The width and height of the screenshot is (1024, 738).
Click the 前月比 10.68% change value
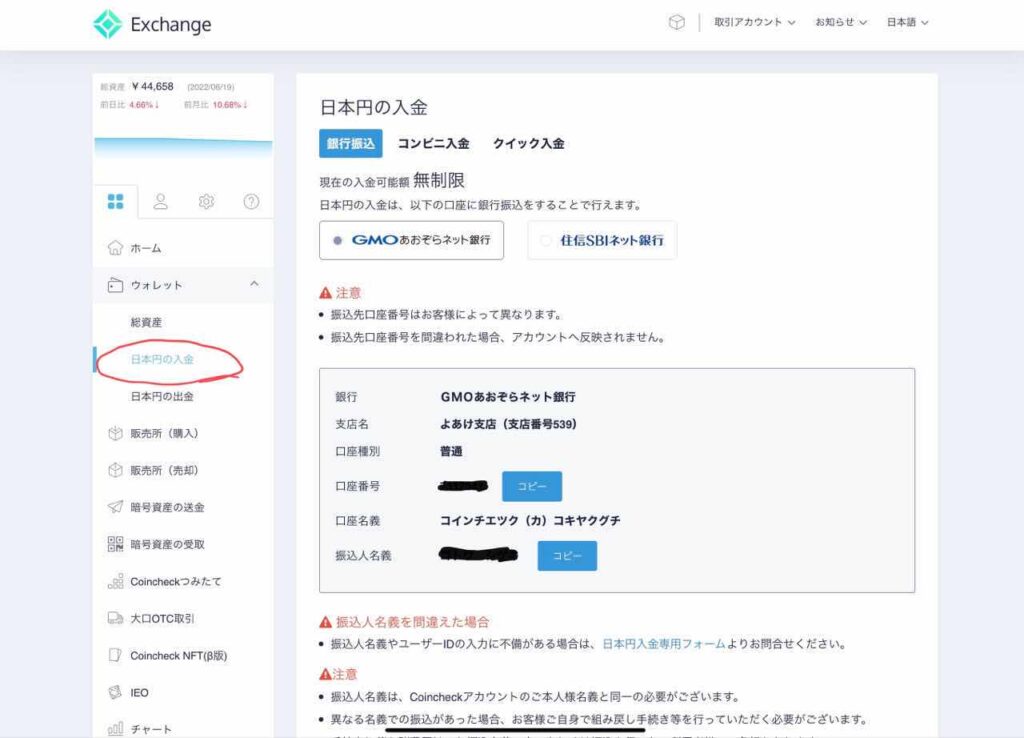(x=230, y=104)
